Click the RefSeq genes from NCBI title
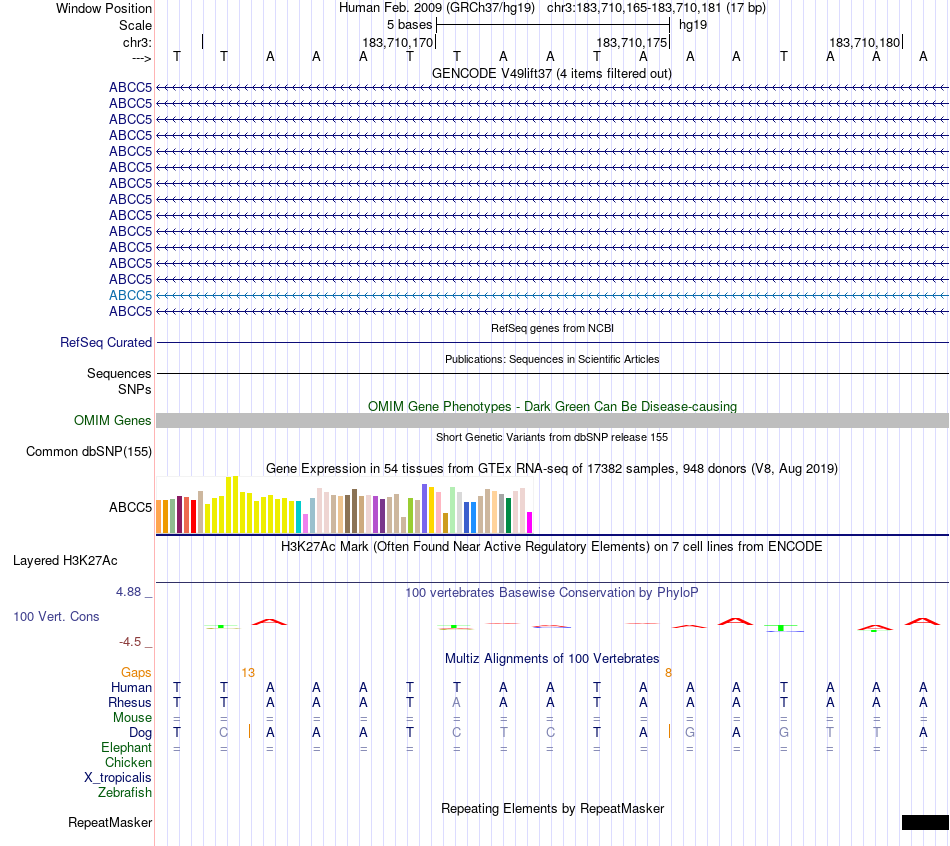The height and width of the screenshot is (846, 950). coord(552,328)
